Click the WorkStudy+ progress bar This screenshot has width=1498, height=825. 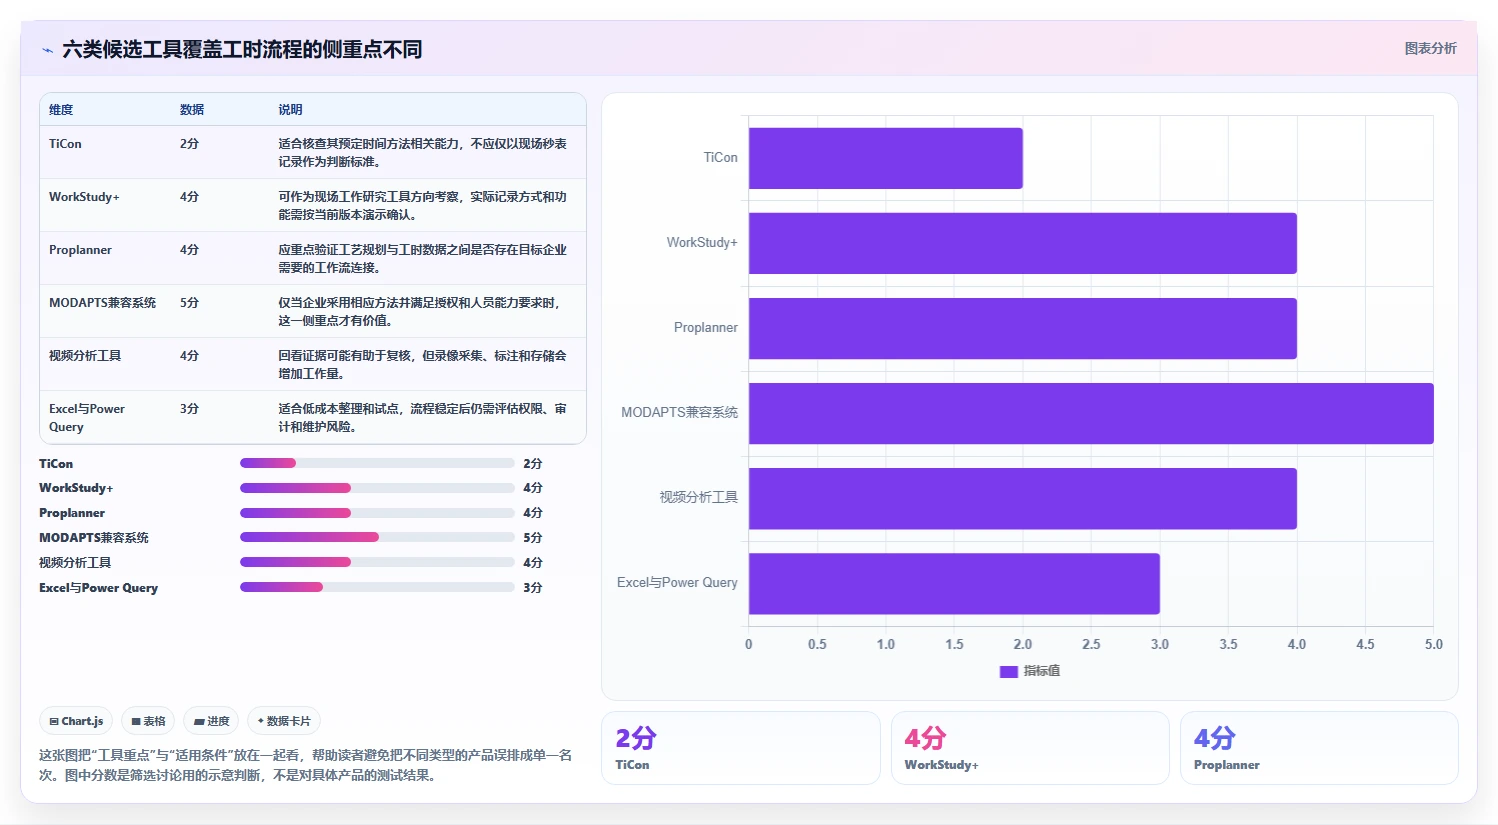pyautogui.click(x=377, y=488)
